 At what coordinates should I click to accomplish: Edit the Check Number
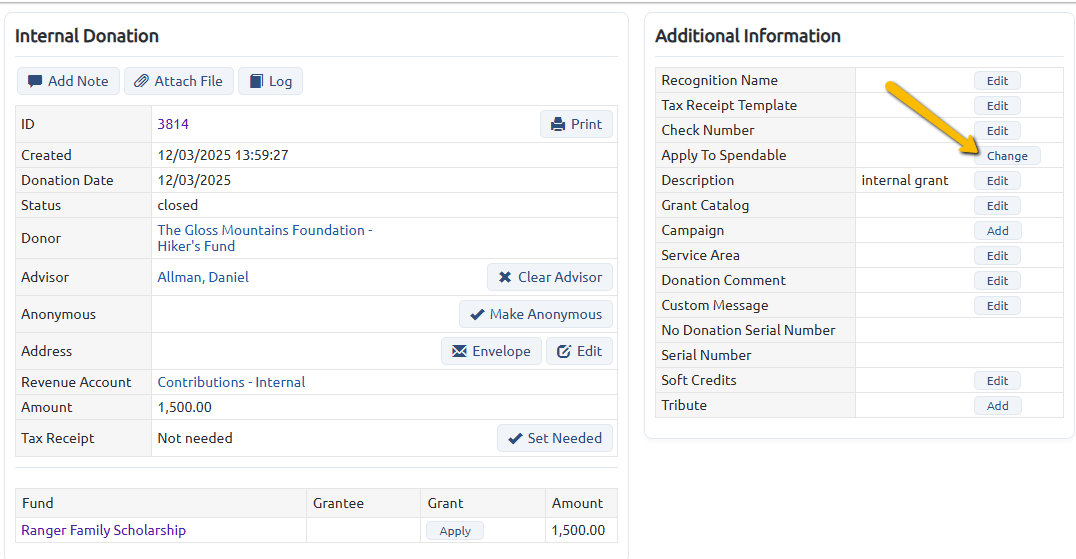pyautogui.click(x=997, y=131)
